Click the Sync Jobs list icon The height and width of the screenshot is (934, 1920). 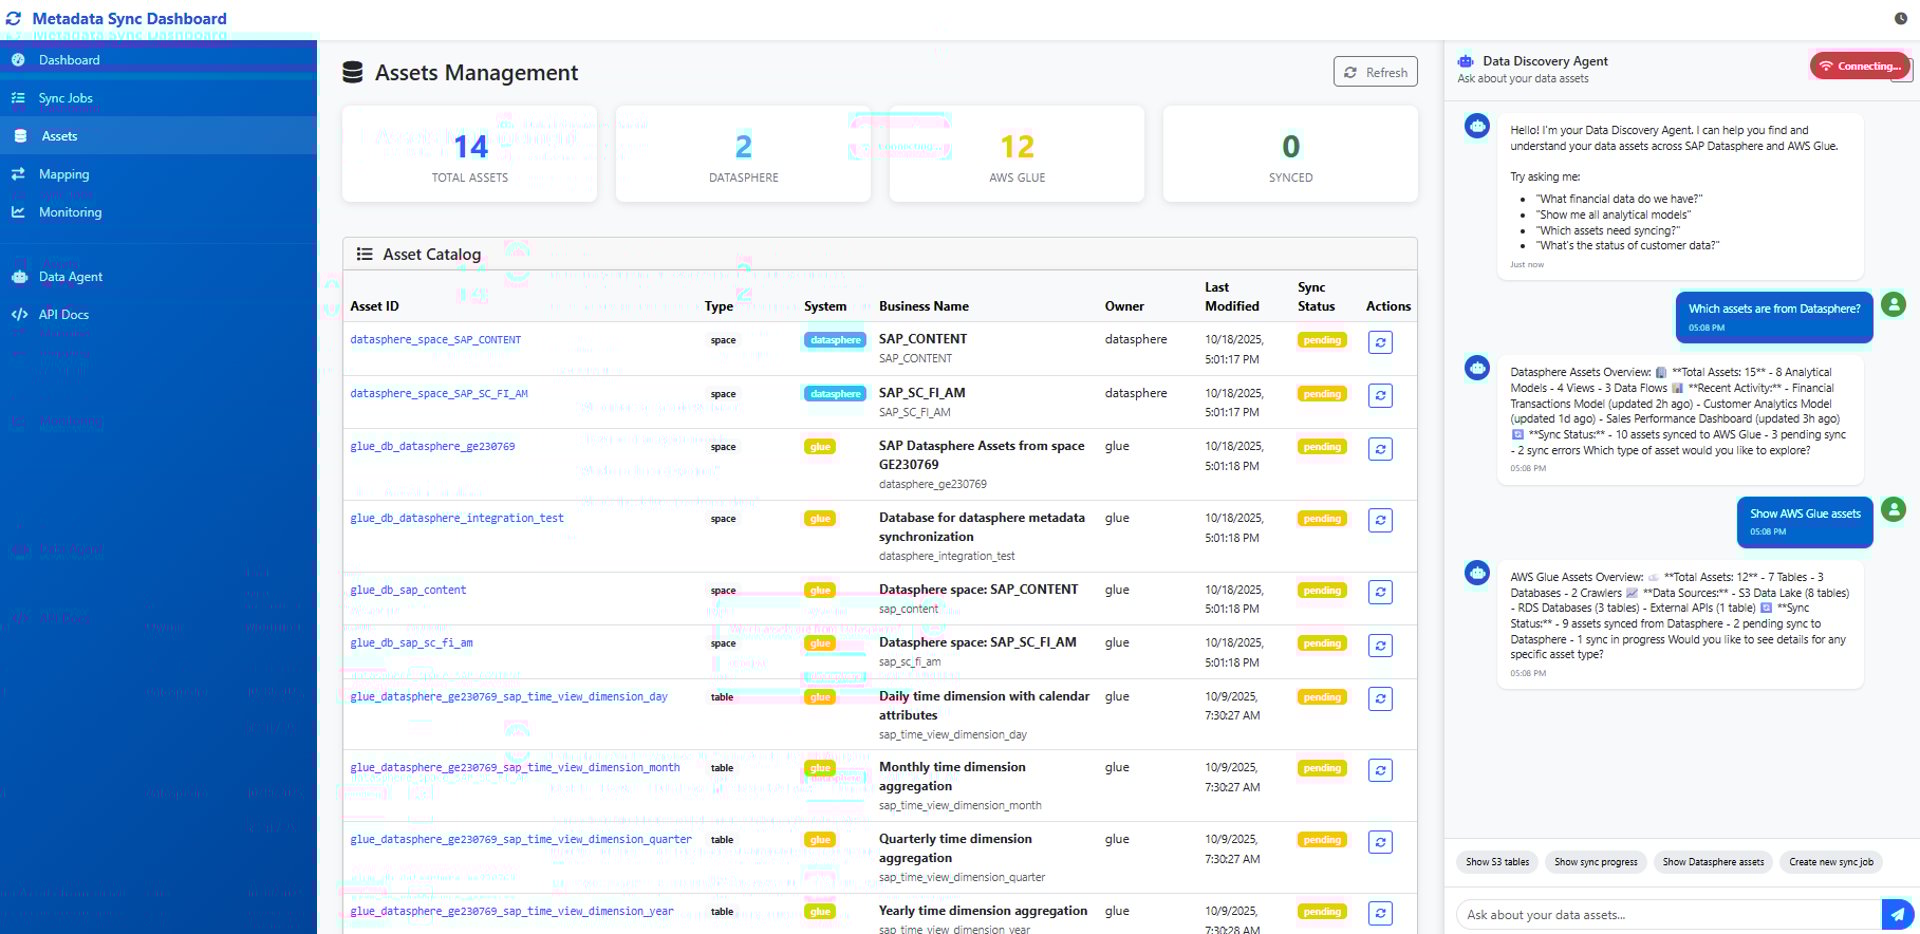pyautogui.click(x=18, y=98)
